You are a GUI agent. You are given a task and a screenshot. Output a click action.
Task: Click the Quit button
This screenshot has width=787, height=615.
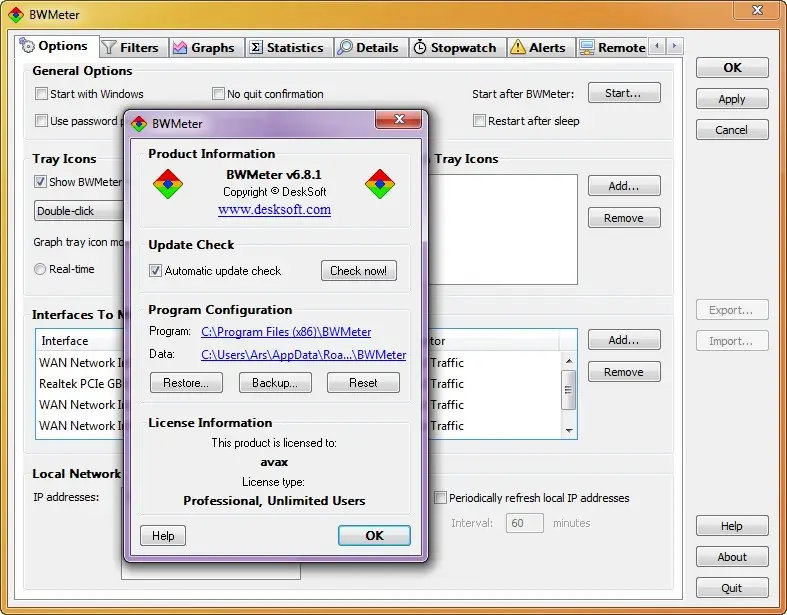732,588
